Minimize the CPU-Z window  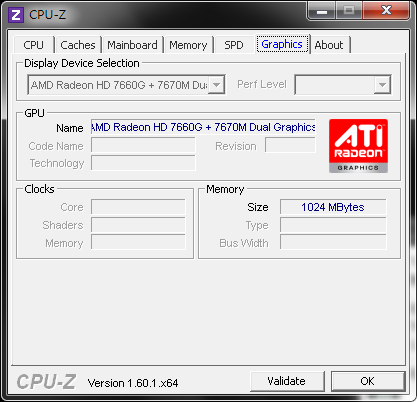tap(322, 11)
